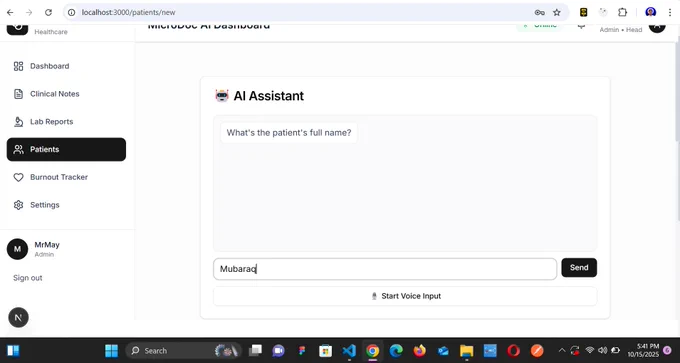Click the Patients people icon

[18, 149]
